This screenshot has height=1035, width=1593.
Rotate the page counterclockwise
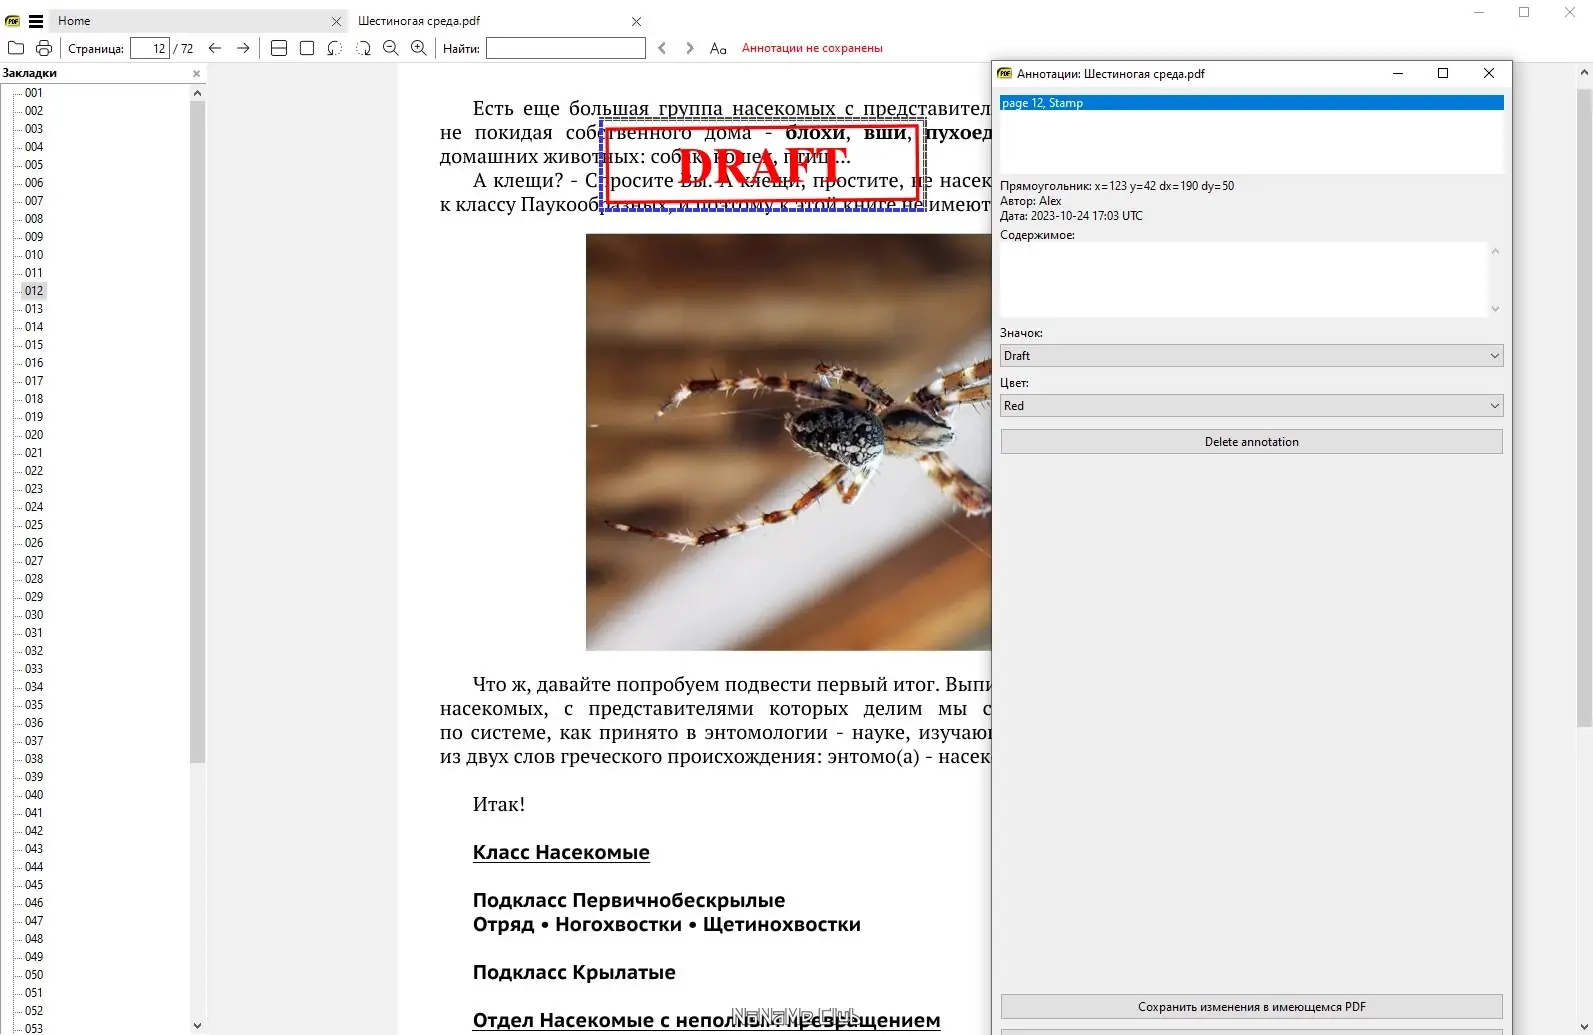coord(335,48)
